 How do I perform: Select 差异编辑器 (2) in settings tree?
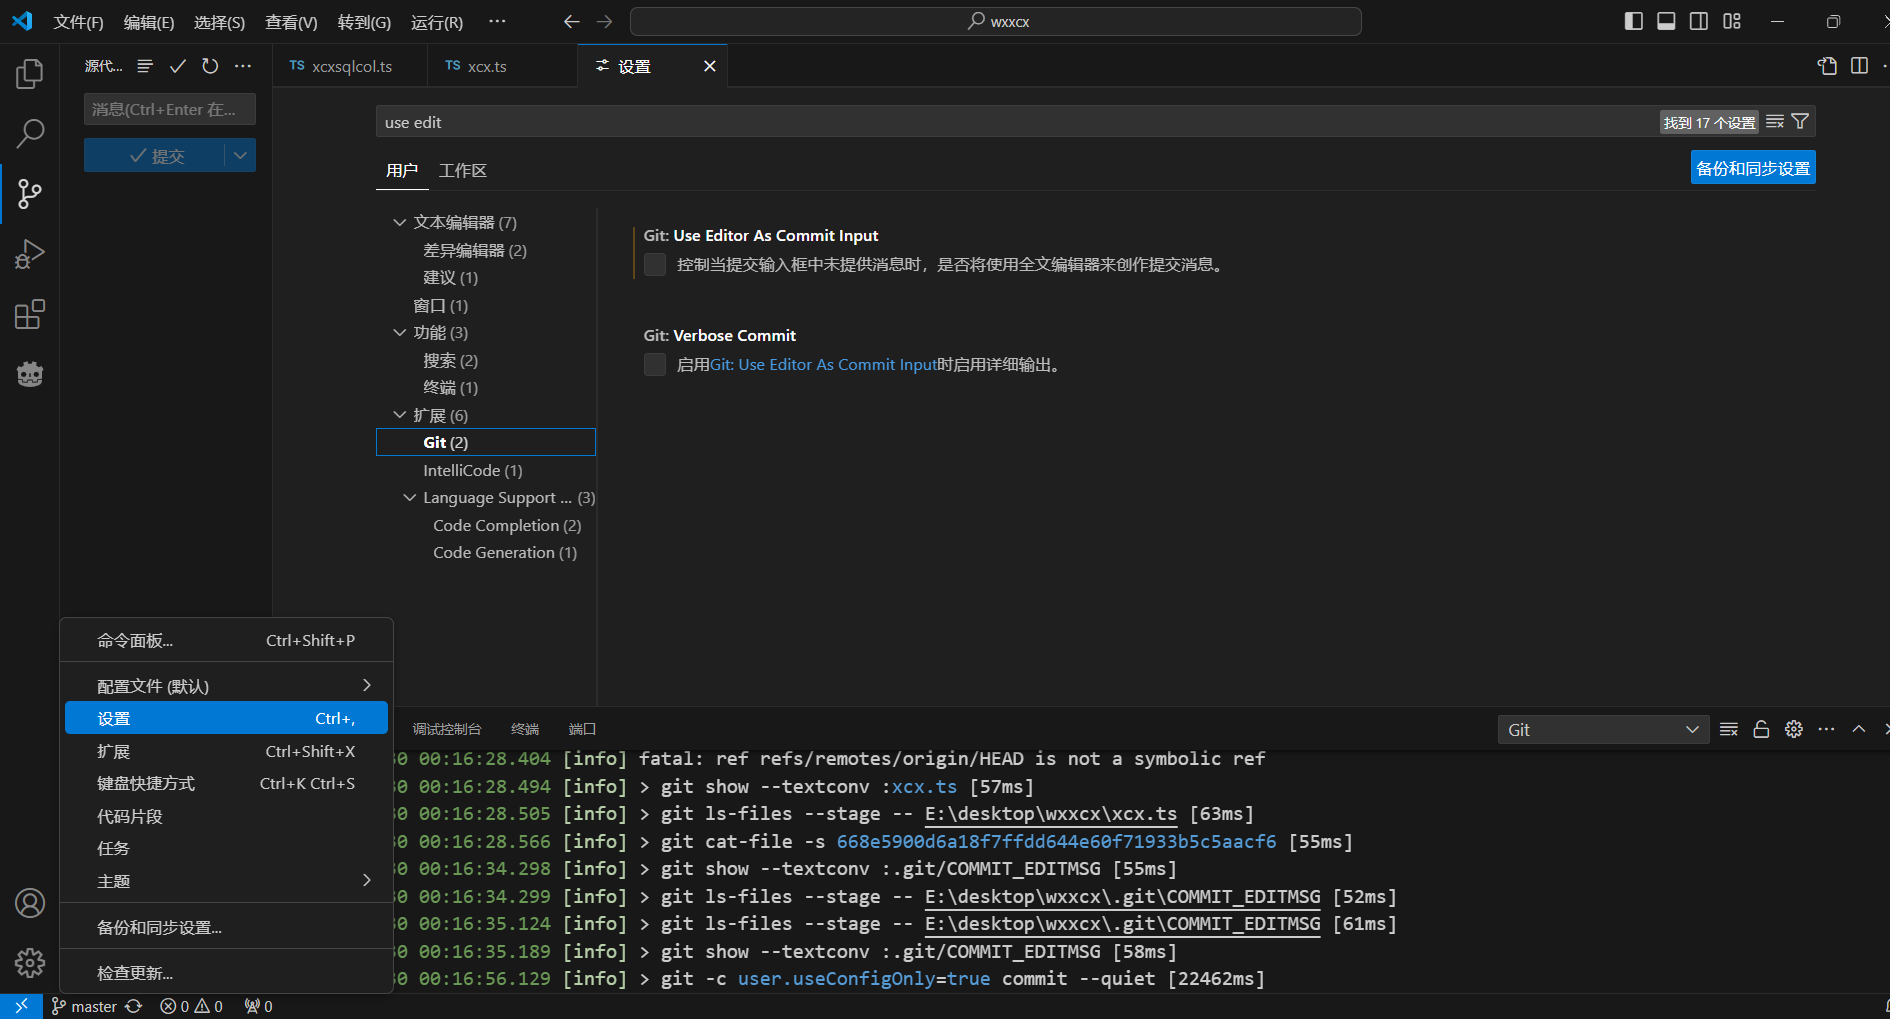474,250
